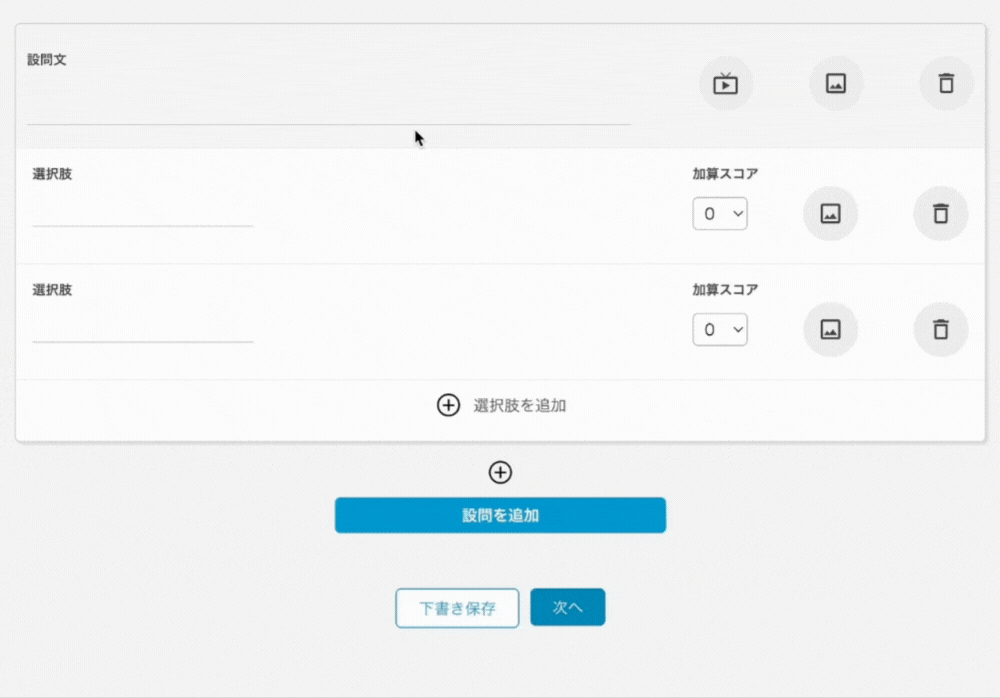Open the second choice's 加算スコア dropdown
1000x698 pixels.
tap(720, 330)
